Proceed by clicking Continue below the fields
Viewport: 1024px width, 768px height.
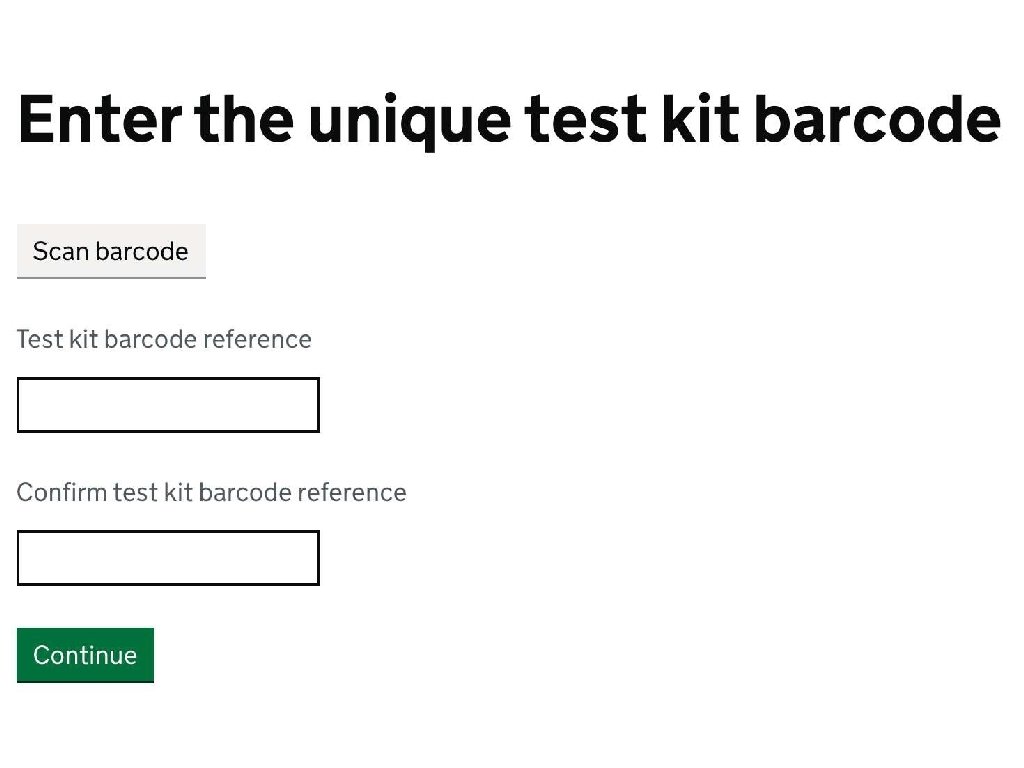[x=85, y=655]
